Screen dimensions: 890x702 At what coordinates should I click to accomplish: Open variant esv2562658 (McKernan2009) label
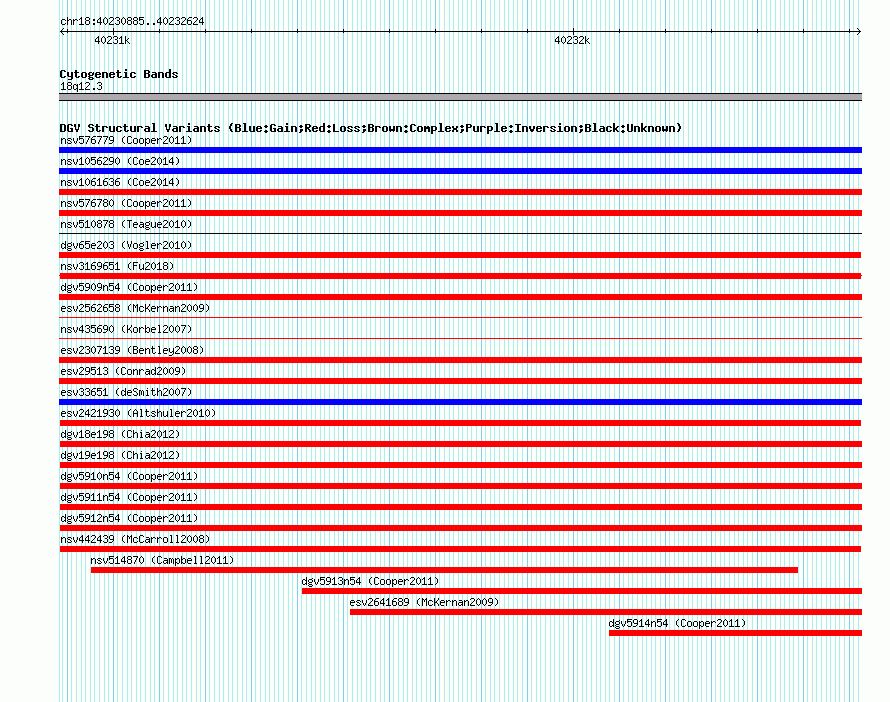point(135,308)
